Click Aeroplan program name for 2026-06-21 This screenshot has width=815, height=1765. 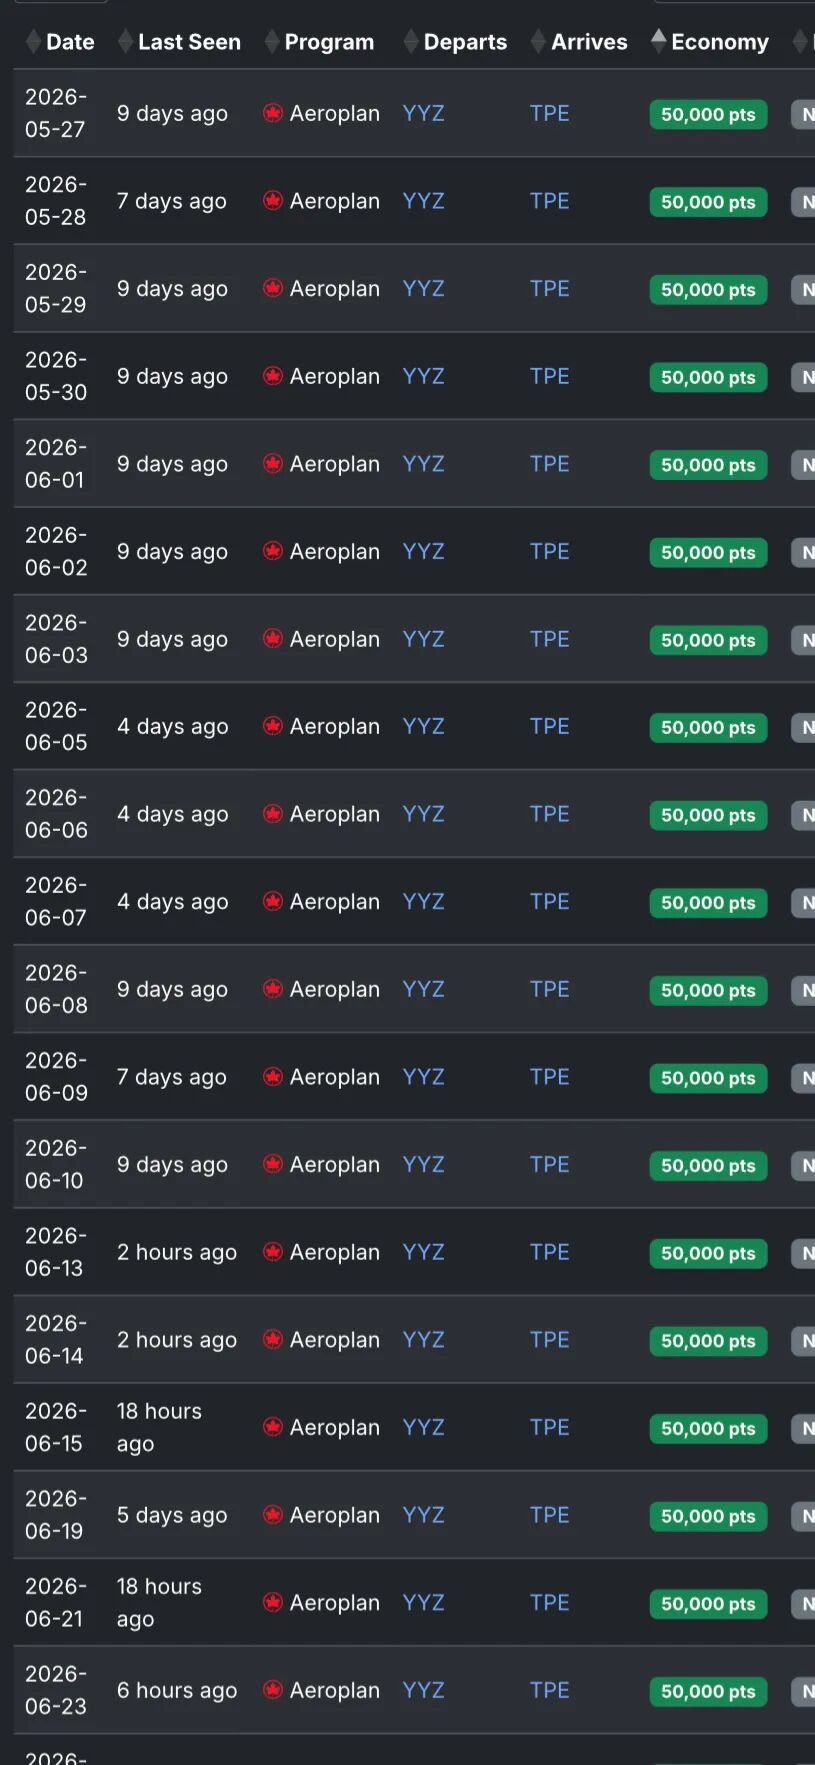click(334, 1603)
